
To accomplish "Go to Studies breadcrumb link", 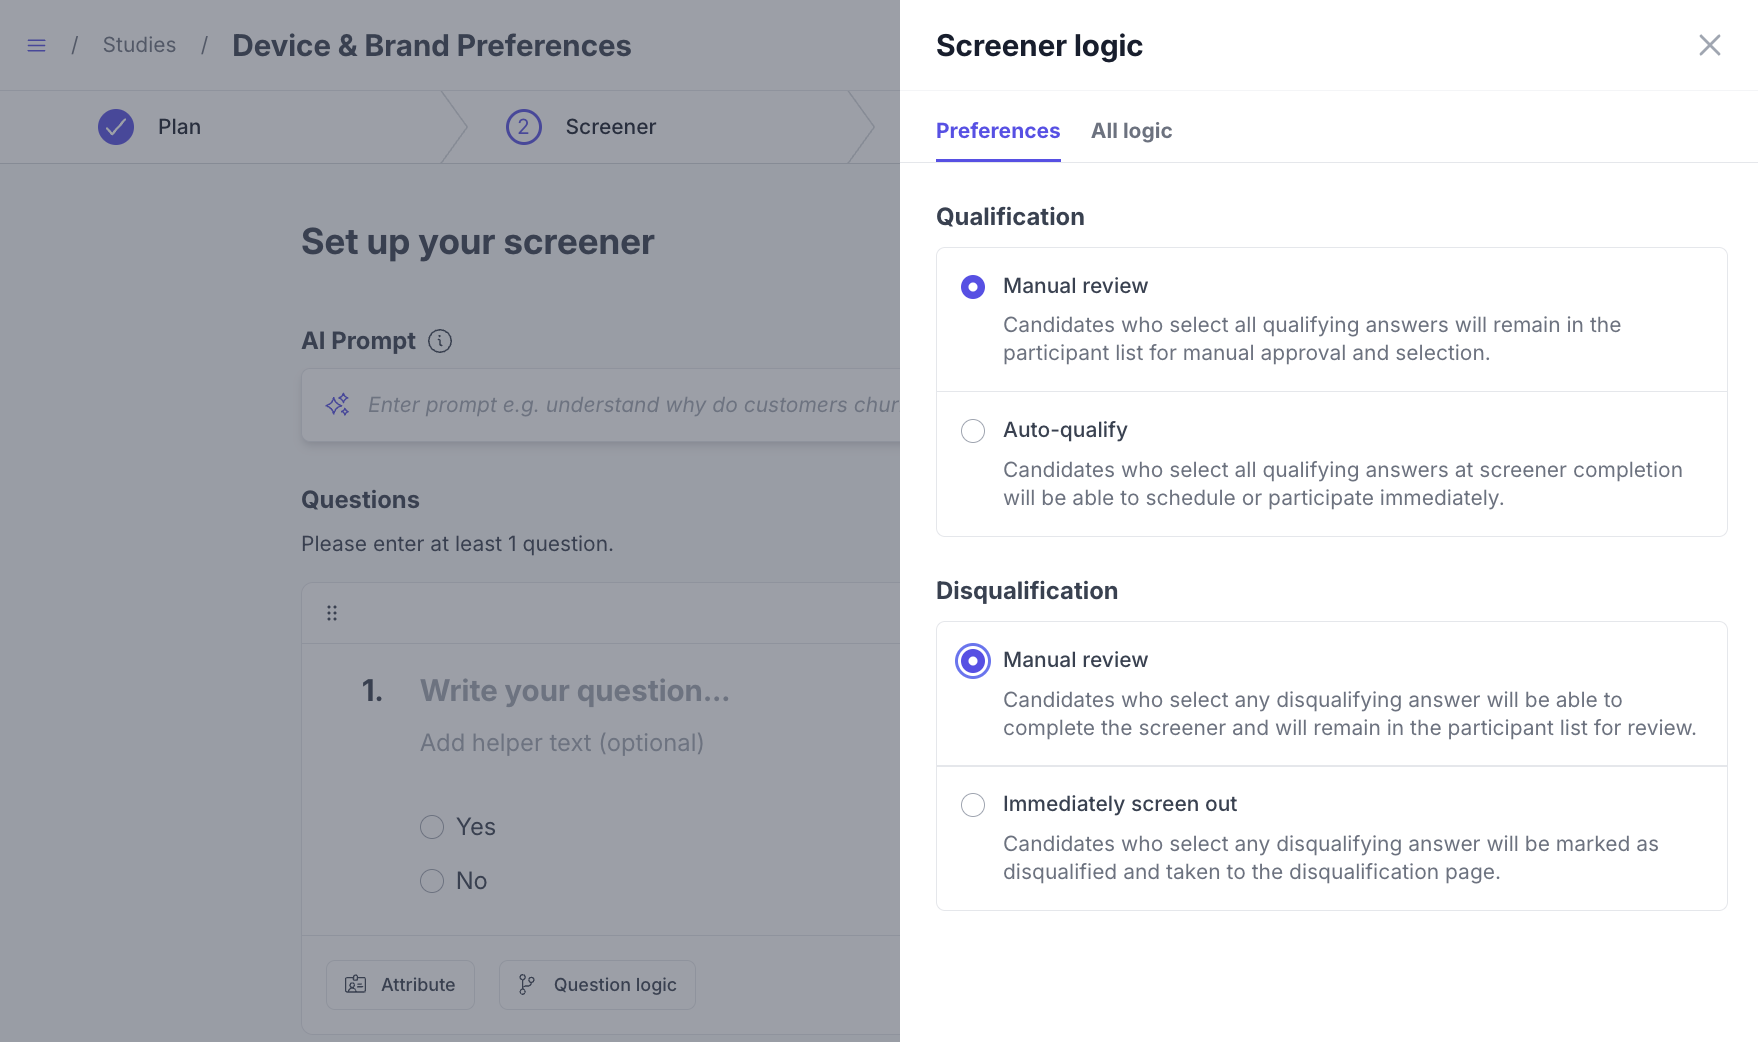I will click(x=139, y=45).
